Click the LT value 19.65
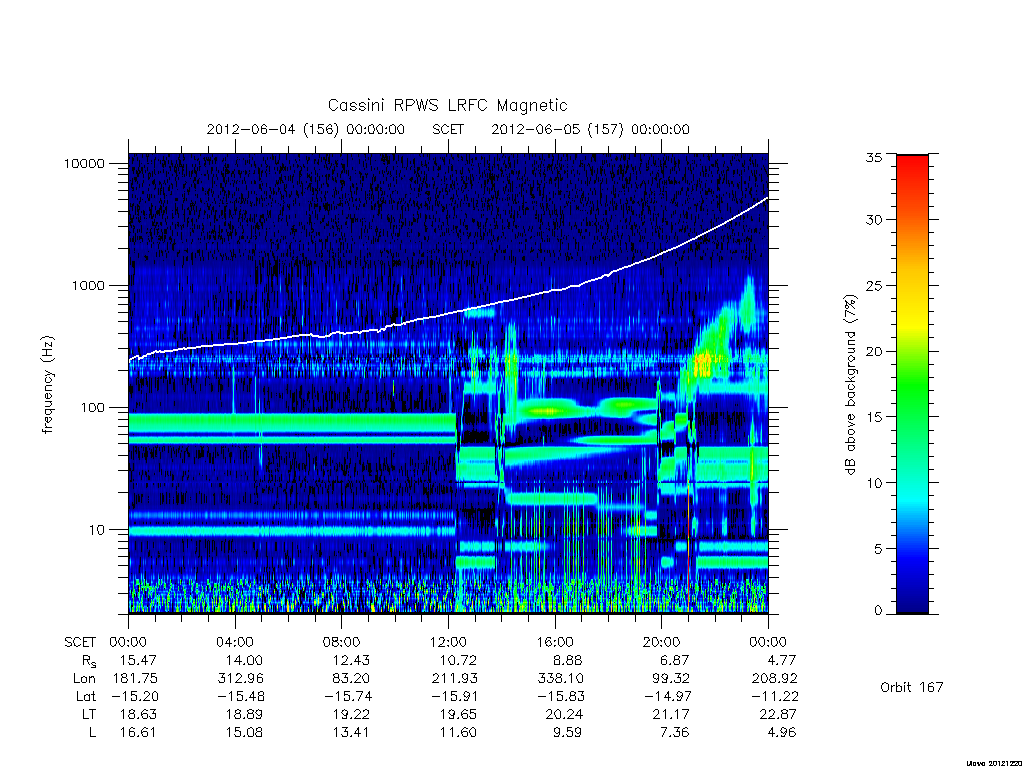The image size is (1024, 768). coord(457,714)
